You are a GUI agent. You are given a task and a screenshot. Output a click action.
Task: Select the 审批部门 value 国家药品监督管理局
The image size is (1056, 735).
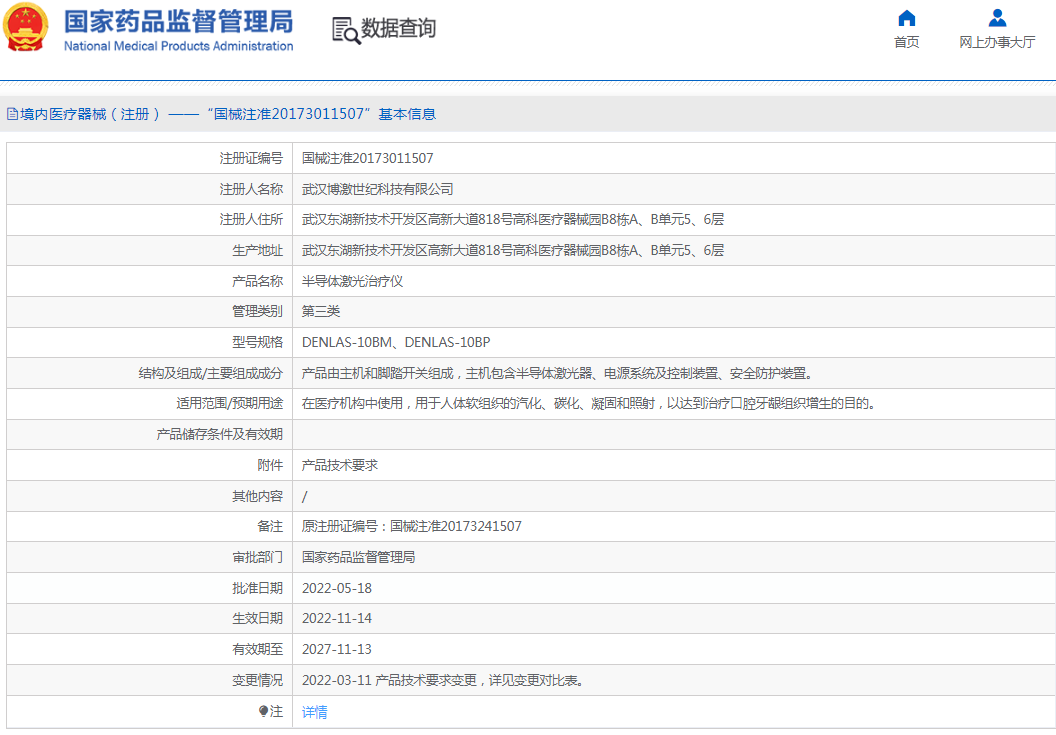click(358, 557)
